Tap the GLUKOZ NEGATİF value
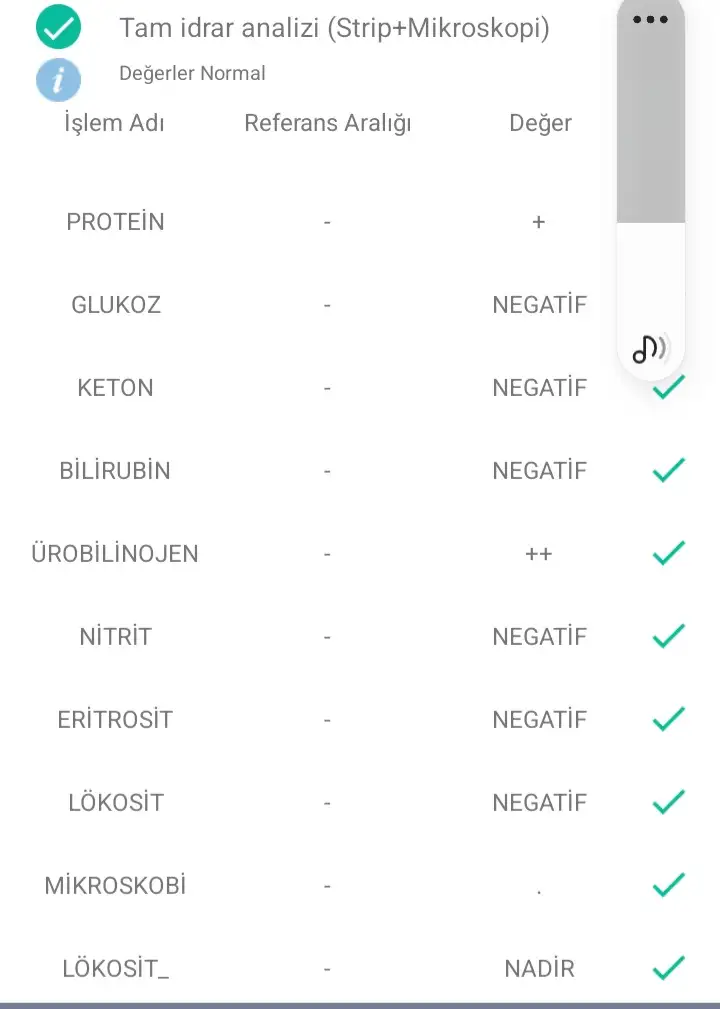 540,304
